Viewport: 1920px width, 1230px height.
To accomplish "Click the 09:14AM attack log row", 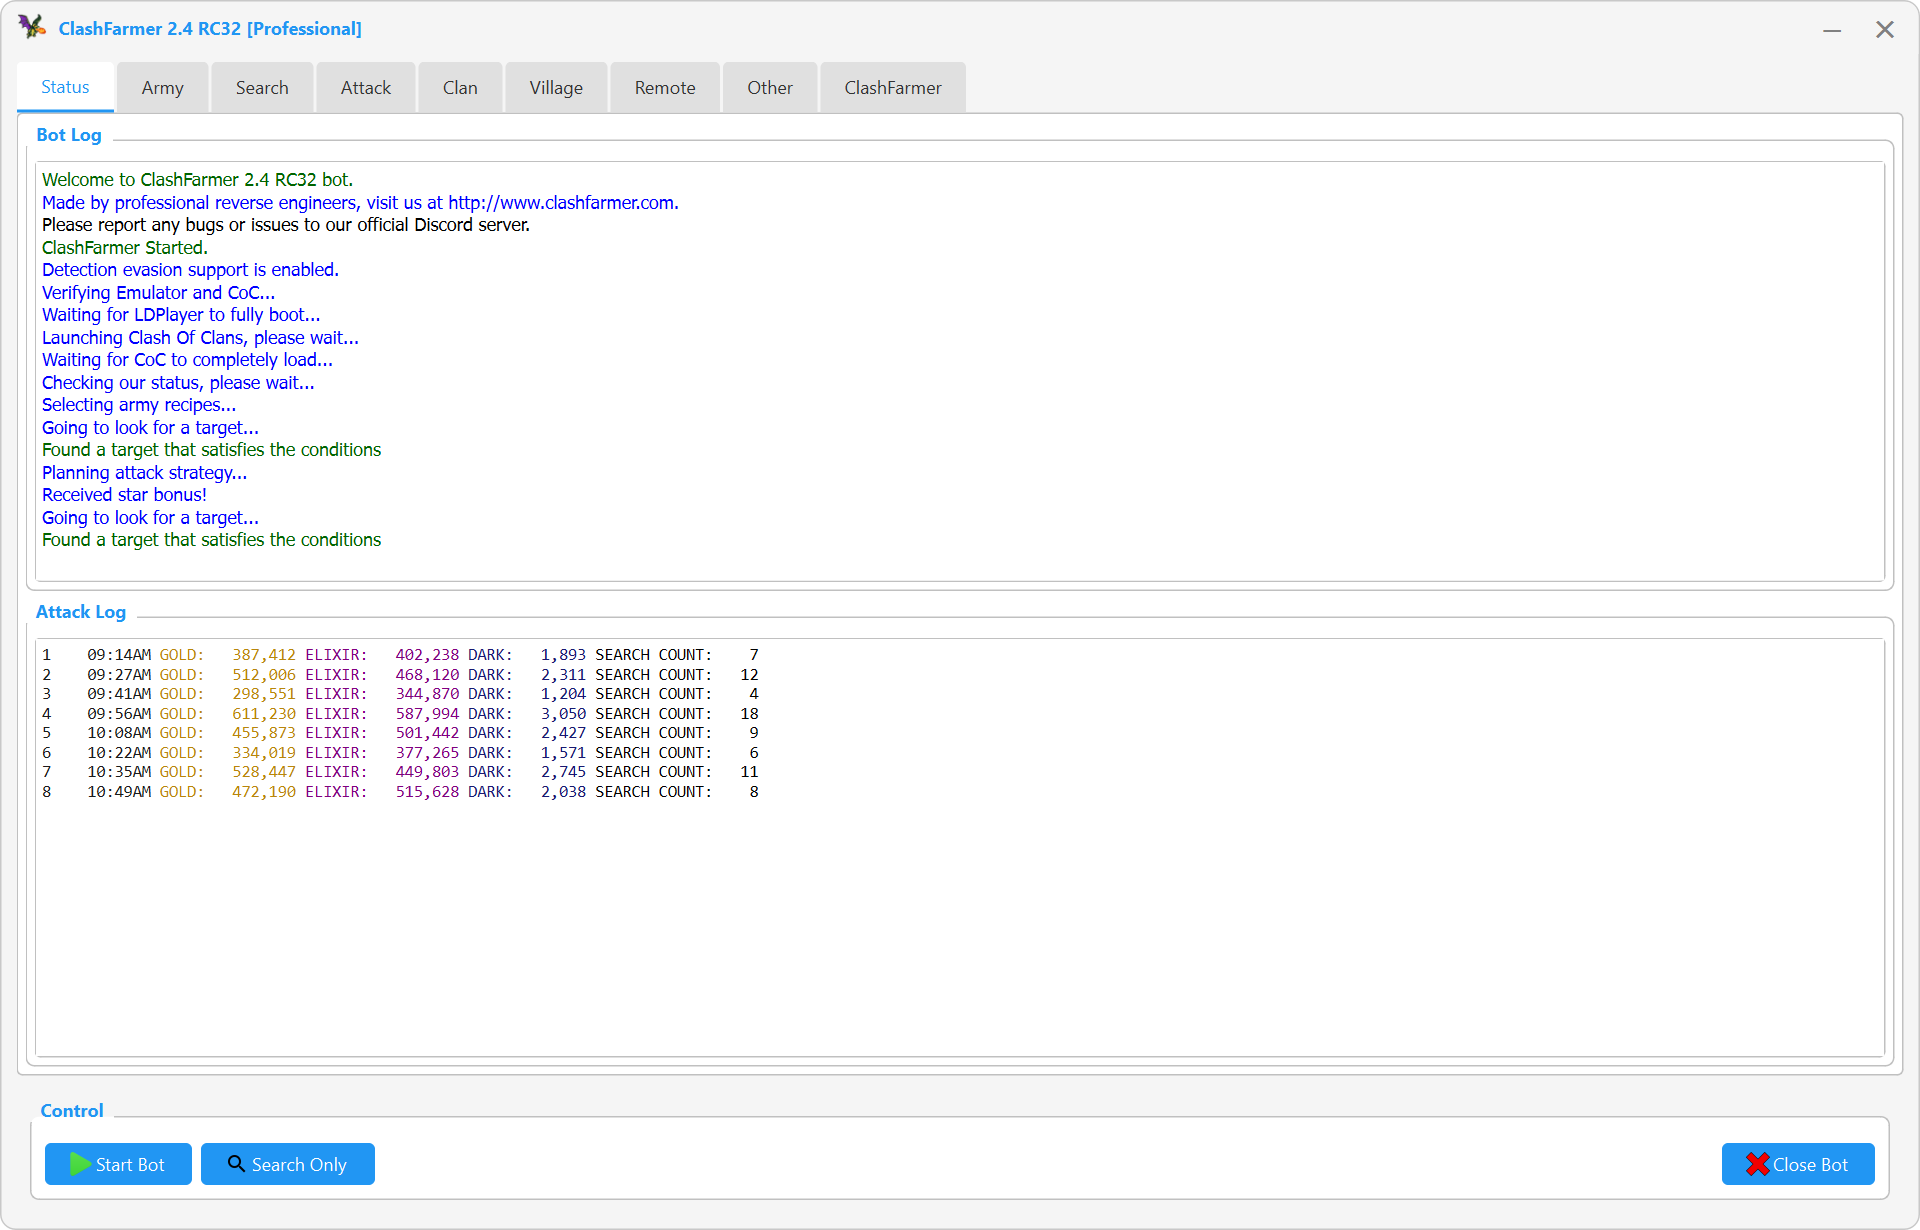I will pos(400,655).
